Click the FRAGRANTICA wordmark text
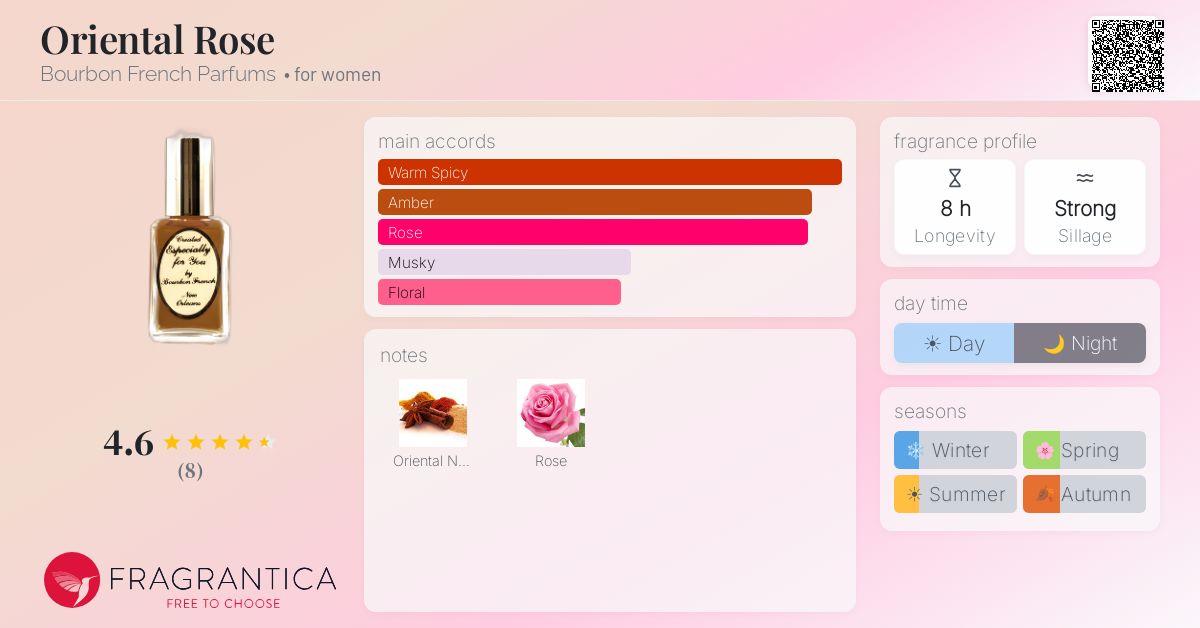This screenshot has width=1200, height=628. tap(222, 578)
